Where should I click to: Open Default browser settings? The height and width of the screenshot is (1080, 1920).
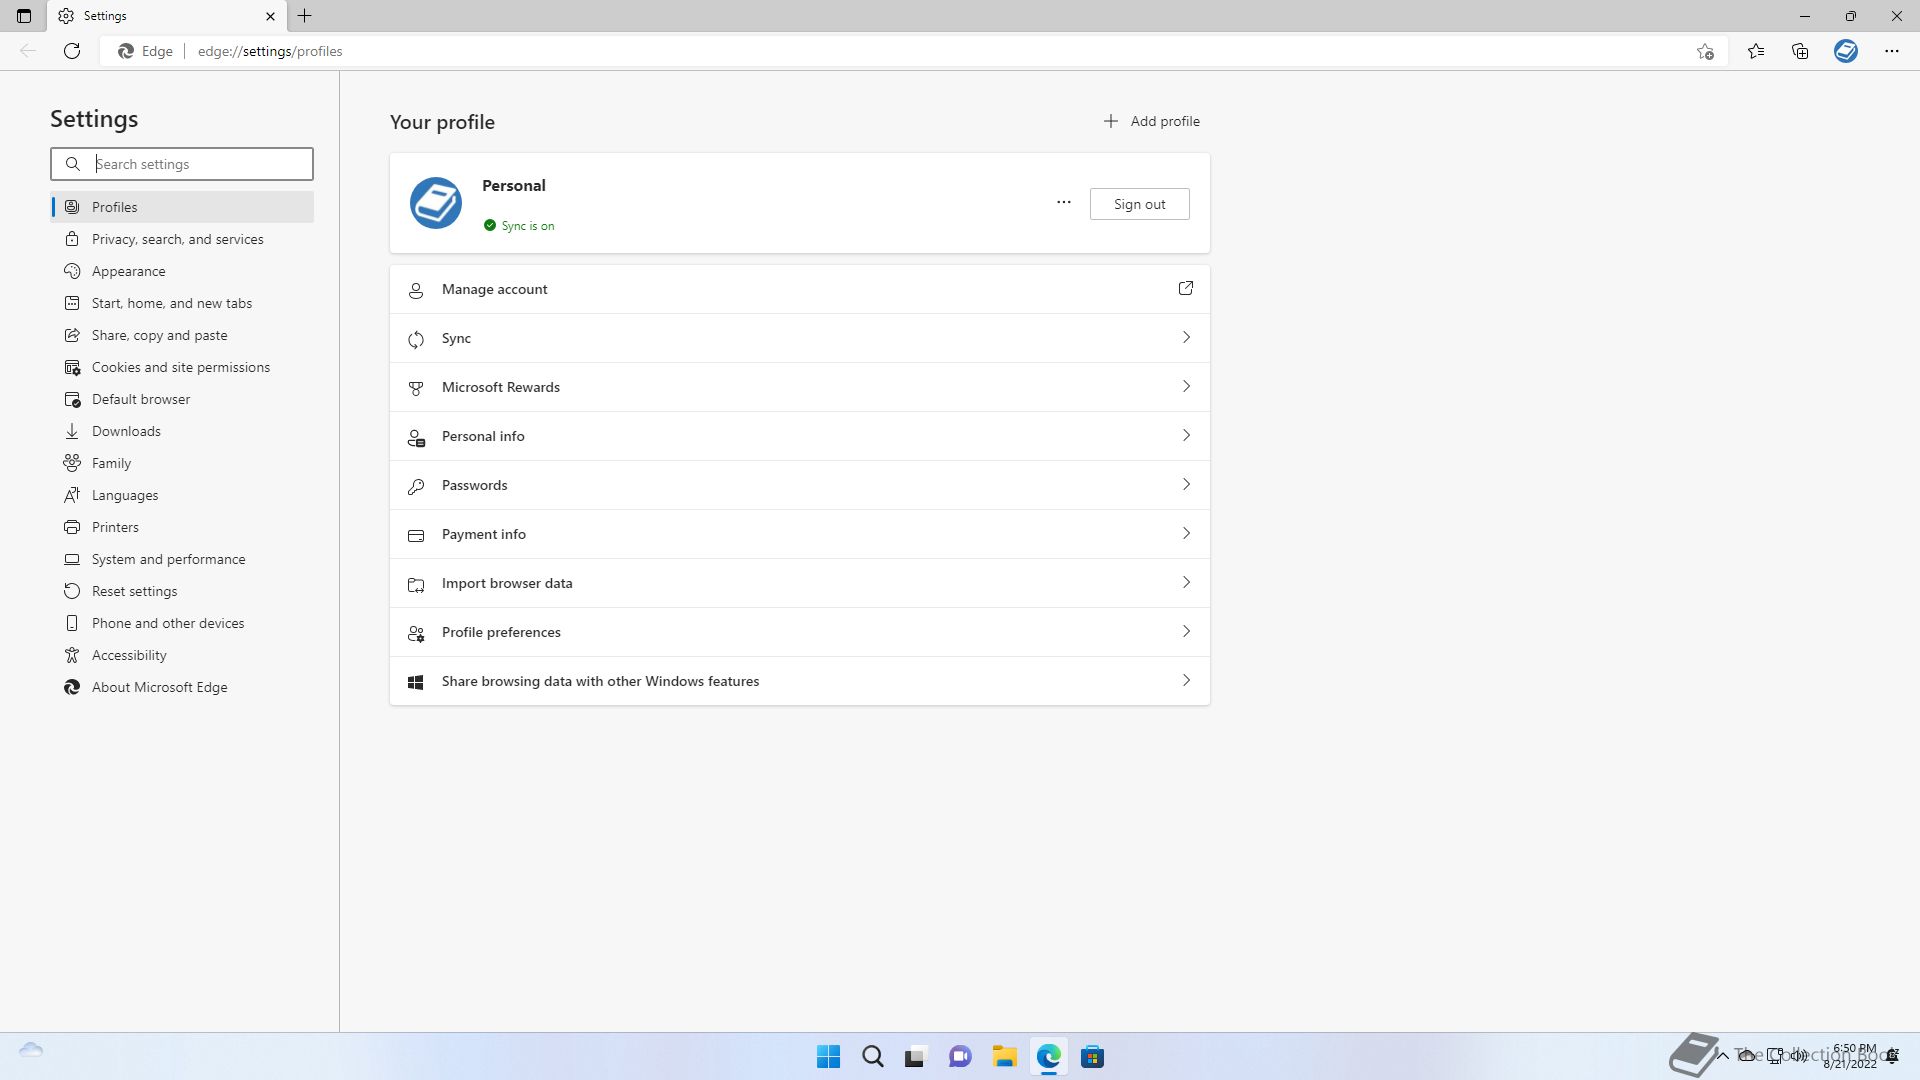tap(182, 399)
